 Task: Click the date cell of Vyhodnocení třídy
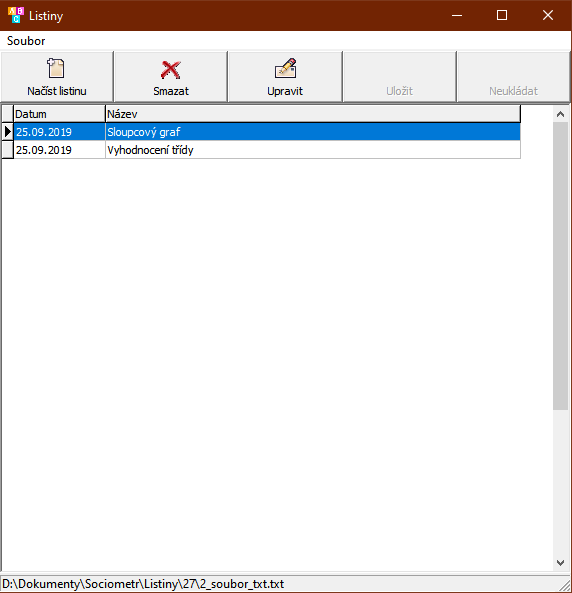[x=59, y=150]
